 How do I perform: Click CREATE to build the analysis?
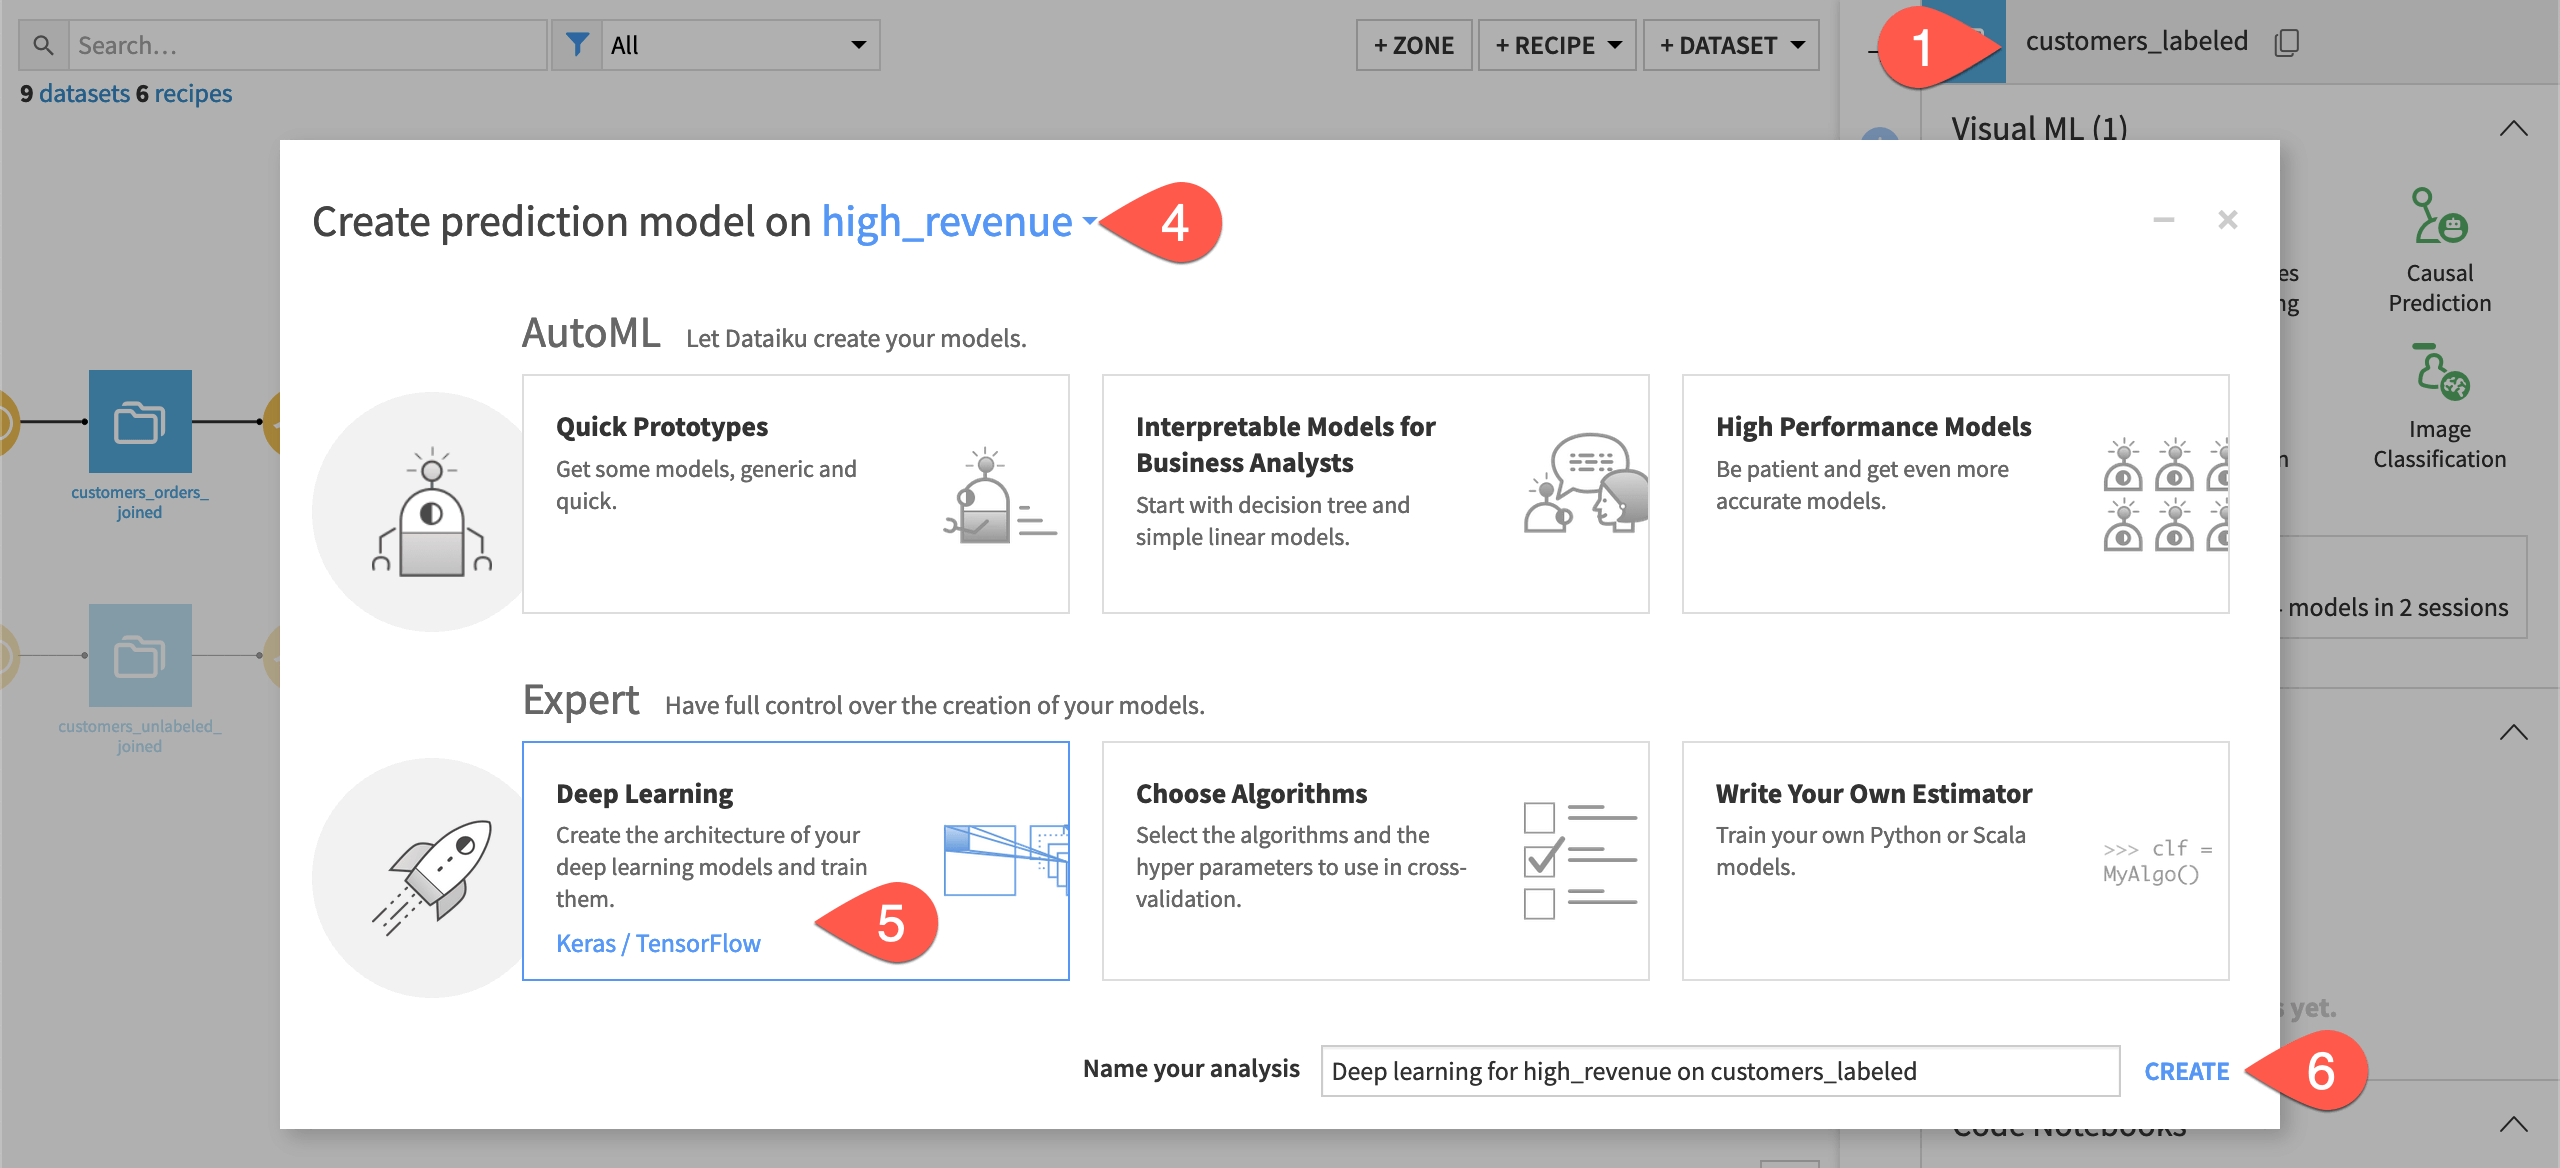tap(2186, 1071)
